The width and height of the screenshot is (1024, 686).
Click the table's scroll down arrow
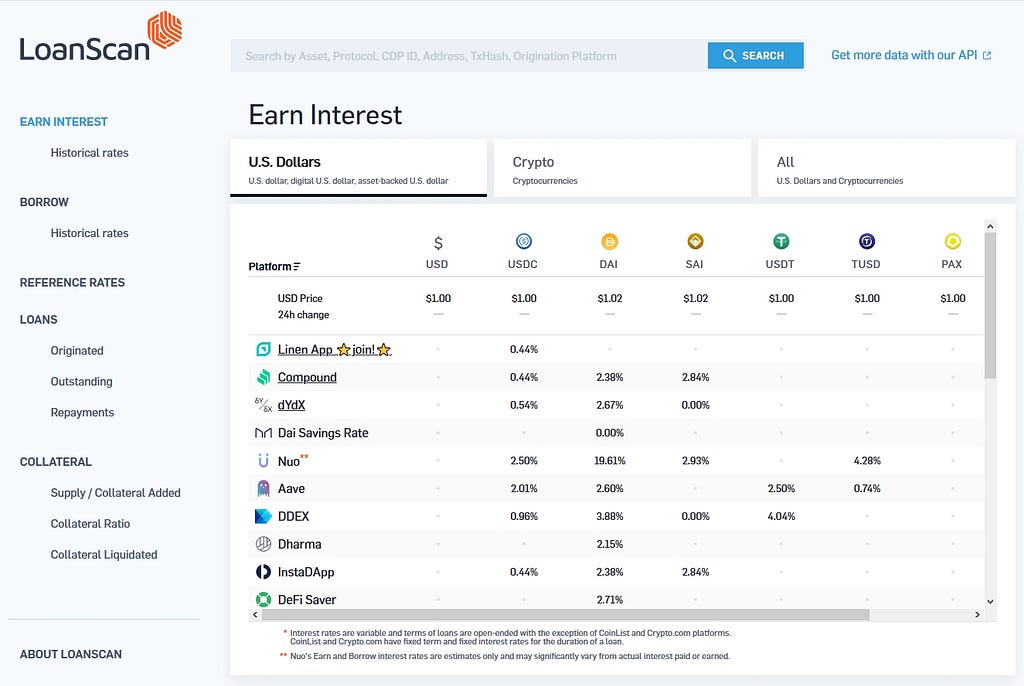(x=990, y=601)
